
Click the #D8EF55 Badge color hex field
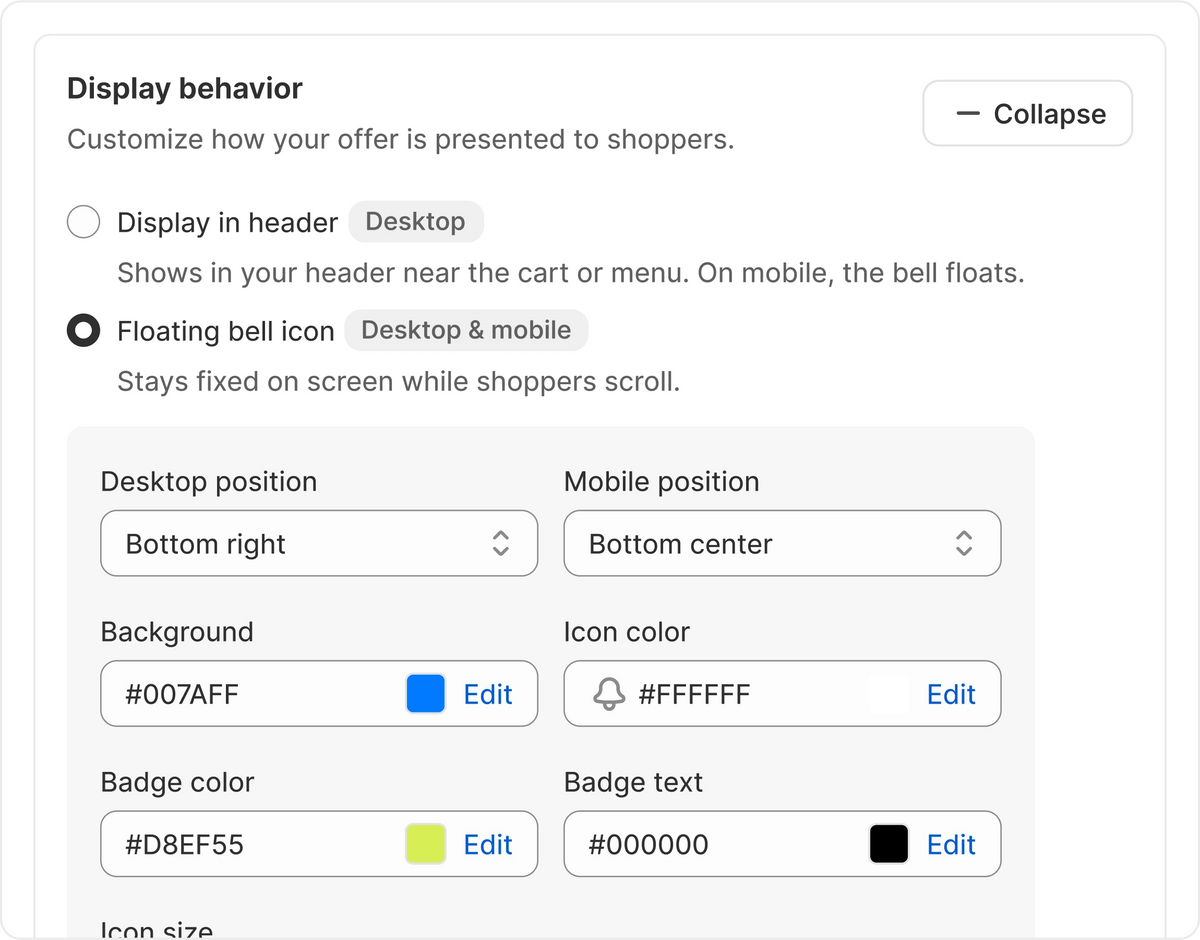pyautogui.click(x=319, y=845)
